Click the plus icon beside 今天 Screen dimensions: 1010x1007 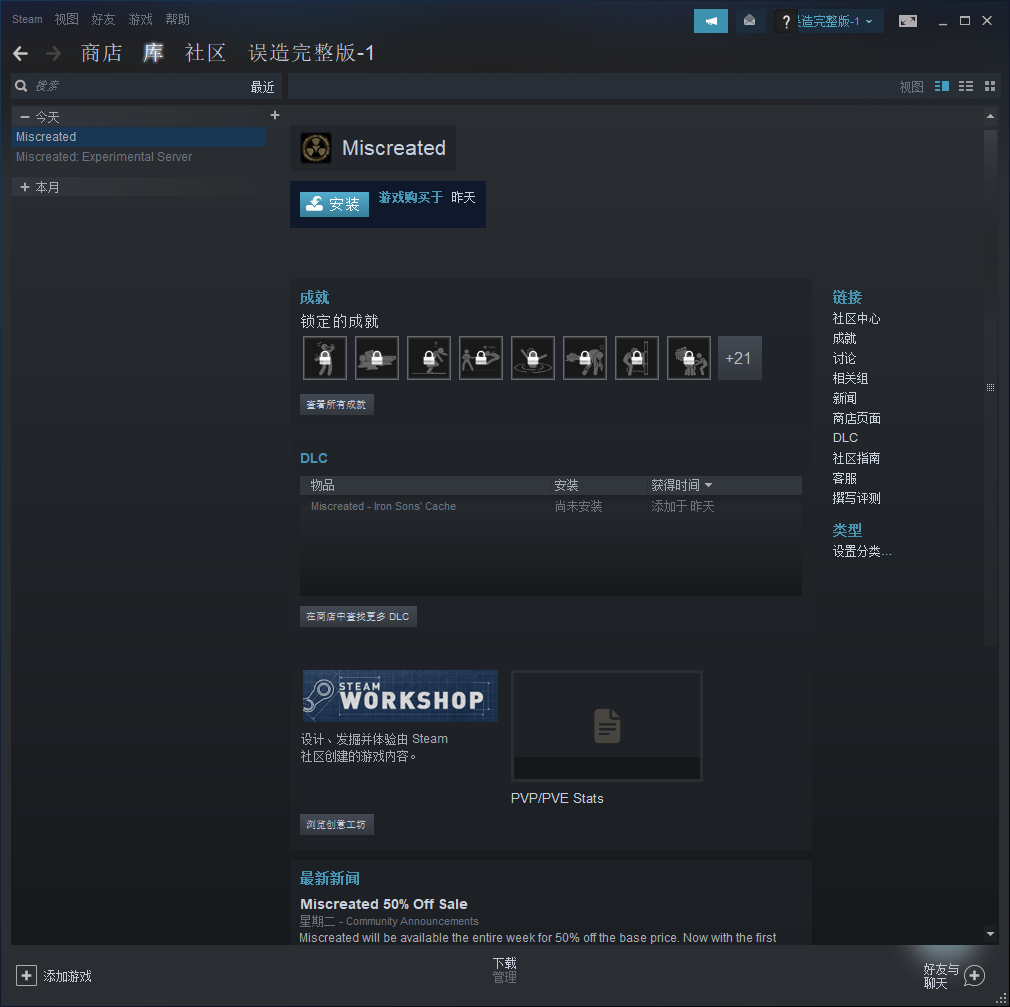click(x=275, y=116)
